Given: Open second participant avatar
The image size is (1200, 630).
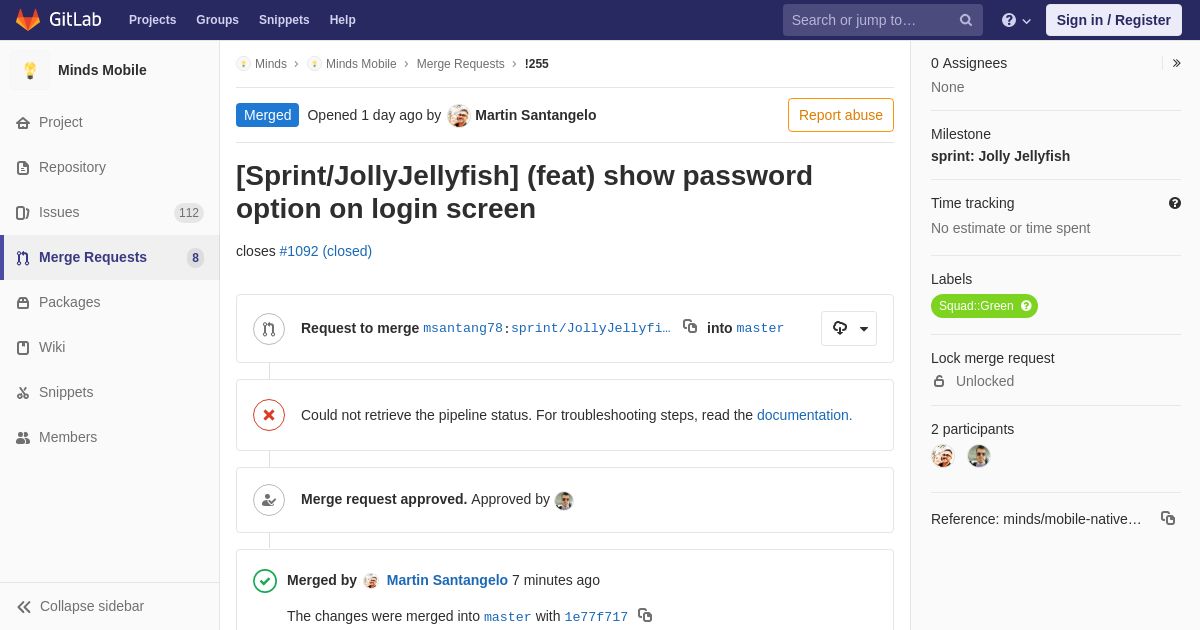Looking at the screenshot, I should tap(979, 456).
